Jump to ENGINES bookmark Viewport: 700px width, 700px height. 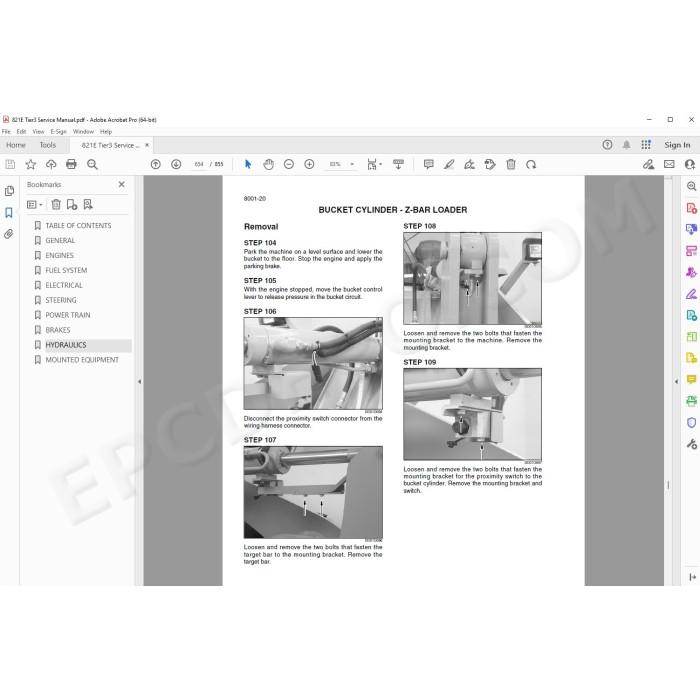[x=59, y=255]
